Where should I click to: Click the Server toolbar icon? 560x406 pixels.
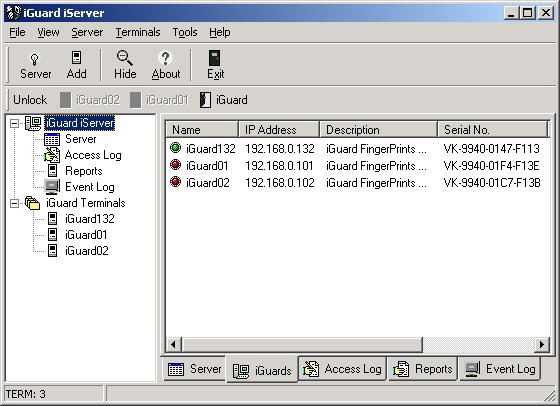tap(35, 59)
